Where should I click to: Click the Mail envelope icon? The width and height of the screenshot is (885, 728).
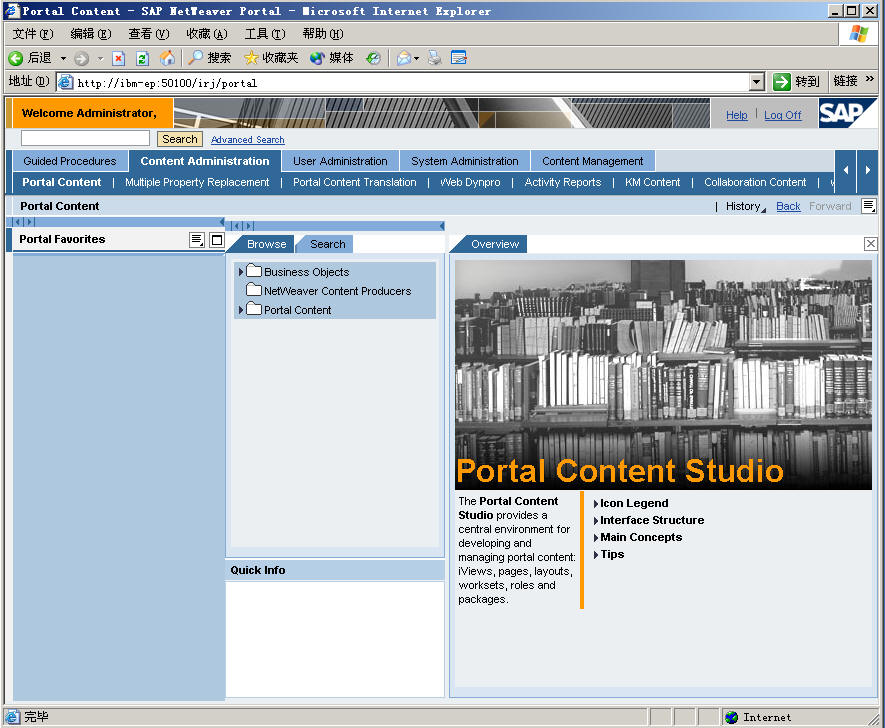[x=404, y=58]
